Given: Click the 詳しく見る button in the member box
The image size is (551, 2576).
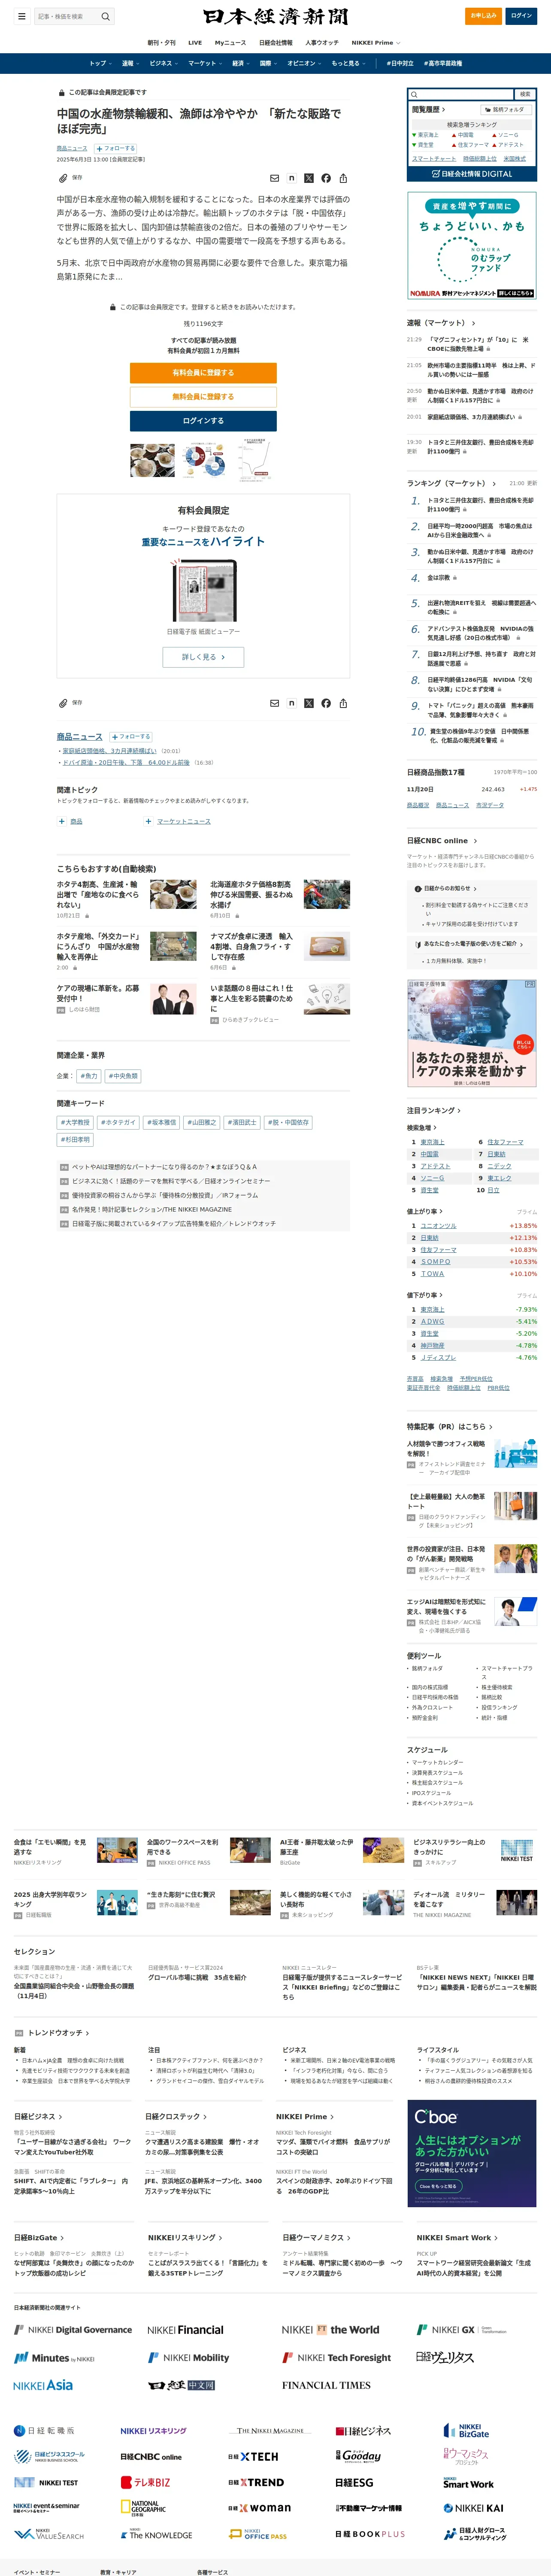Looking at the screenshot, I should click(x=203, y=657).
